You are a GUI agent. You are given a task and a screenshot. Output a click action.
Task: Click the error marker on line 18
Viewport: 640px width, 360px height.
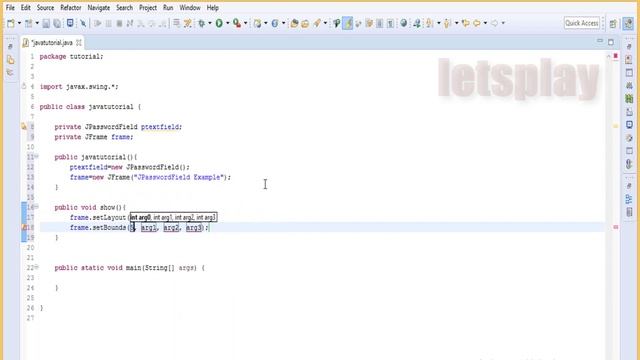[x=24, y=227]
